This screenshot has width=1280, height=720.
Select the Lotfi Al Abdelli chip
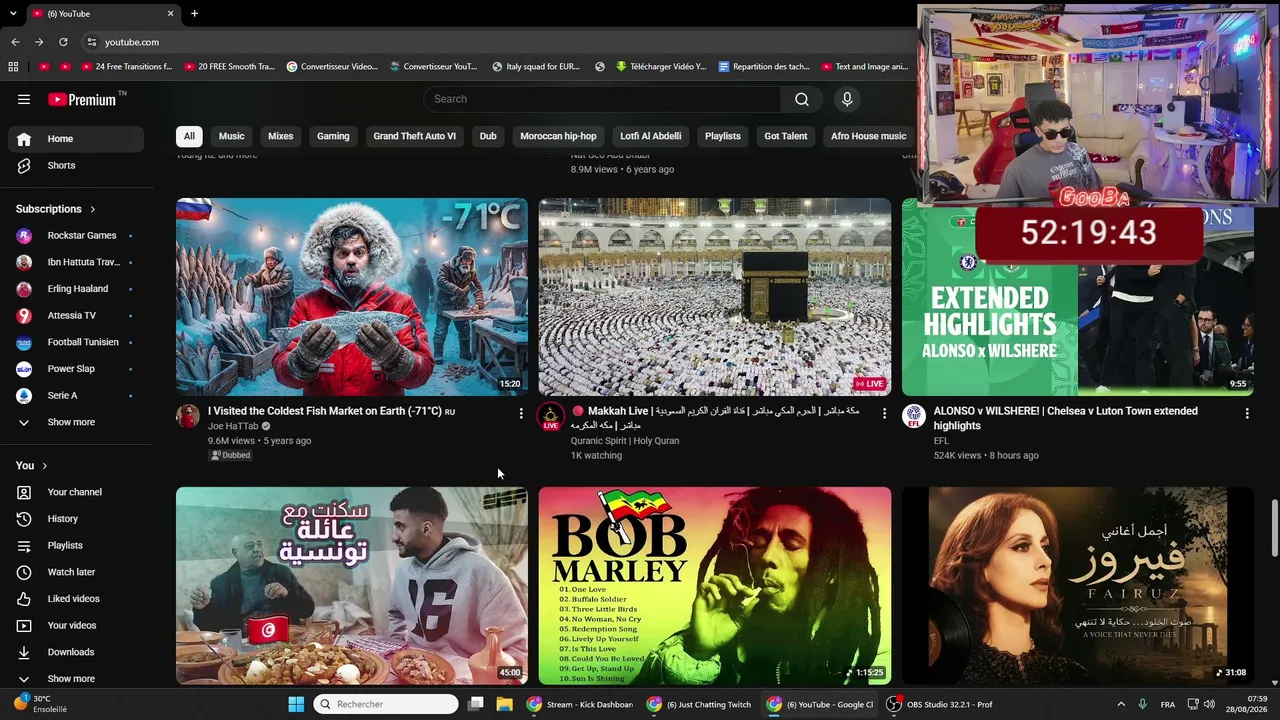[x=650, y=136]
